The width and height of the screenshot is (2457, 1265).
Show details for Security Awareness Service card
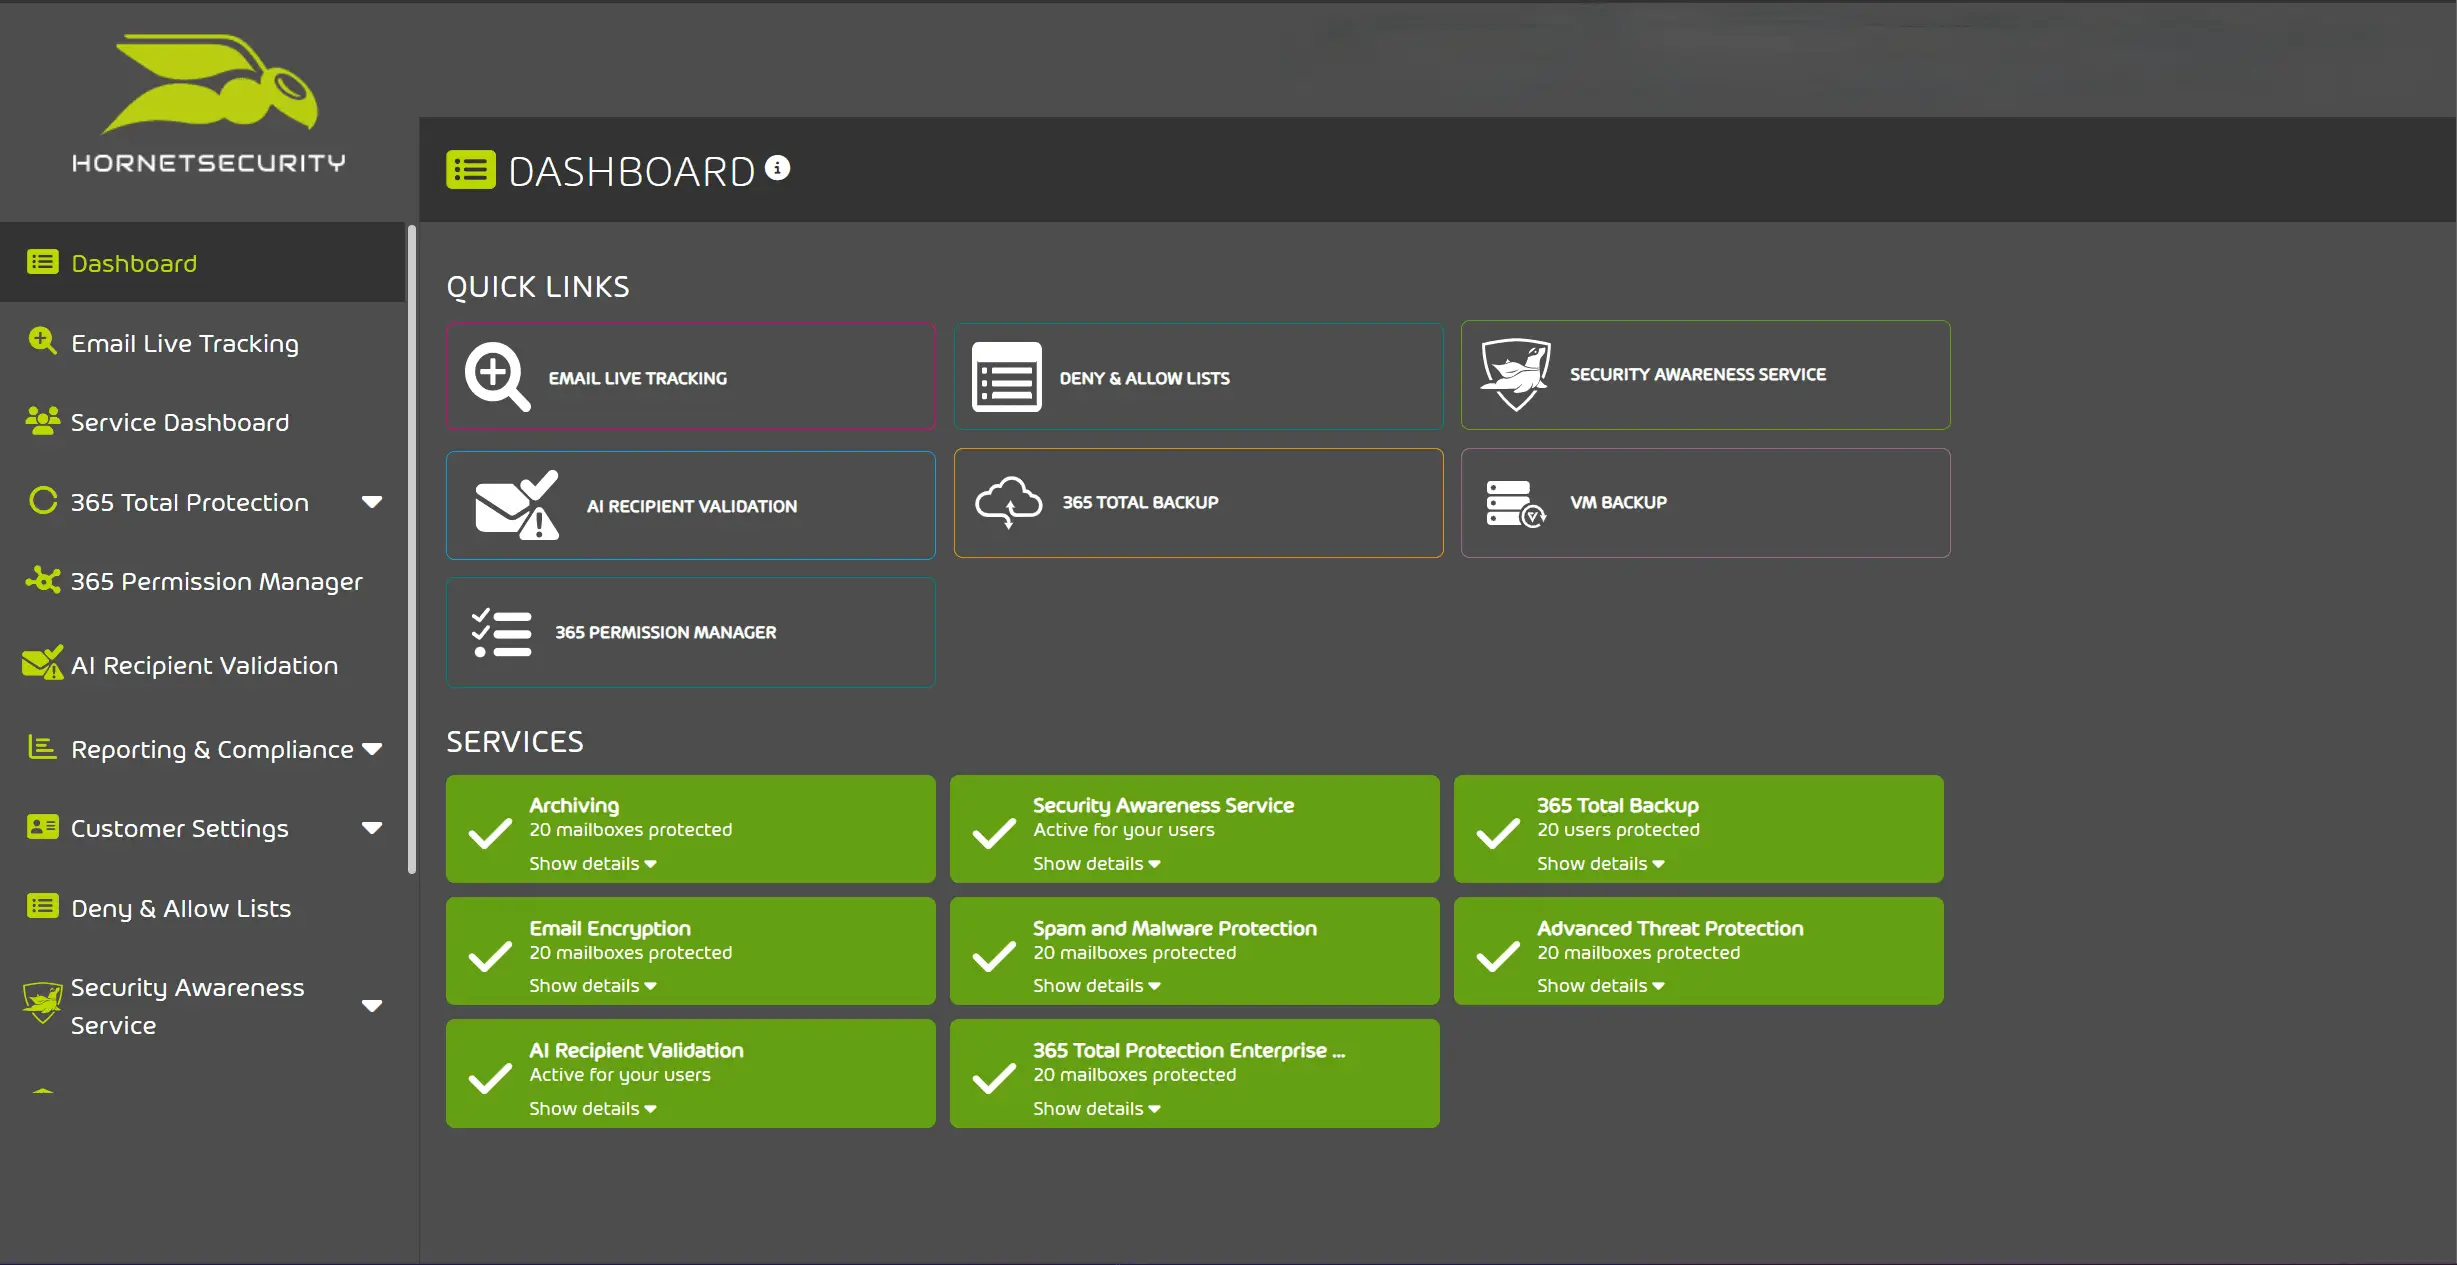[1097, 863]
